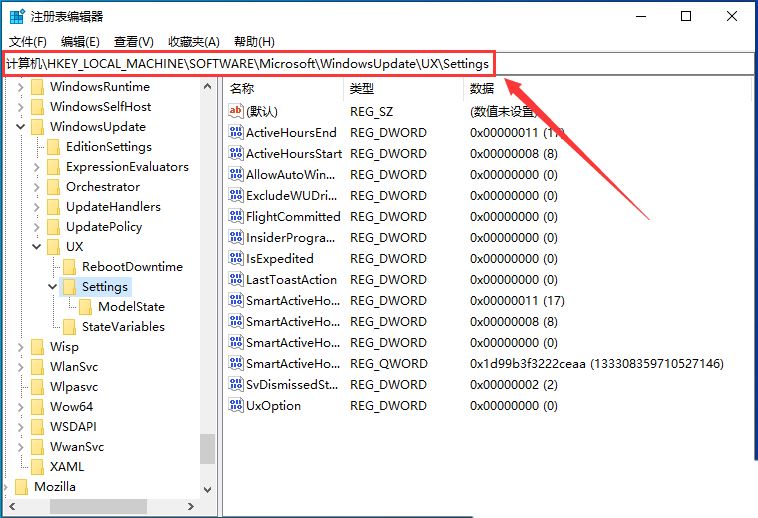The image size is (758, 518).
Task: Open the 编辑(E) menu
Action: (x=80, y=42)
